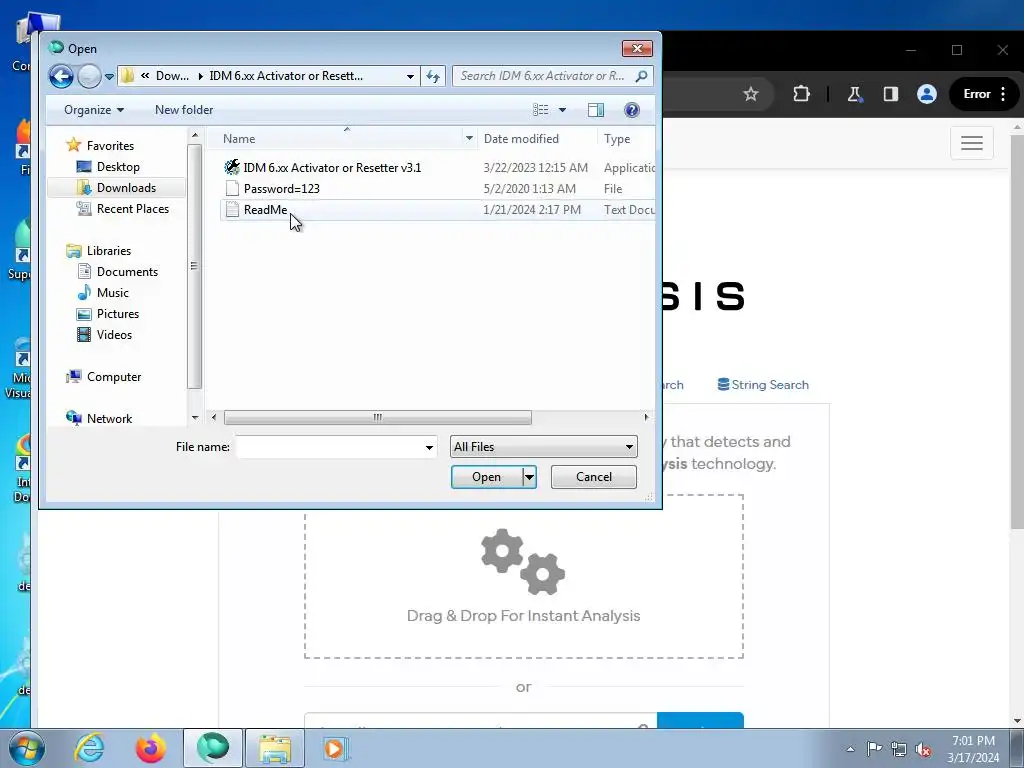Cancel the Open dialog
1024x768 pixels.
point(594,477)
